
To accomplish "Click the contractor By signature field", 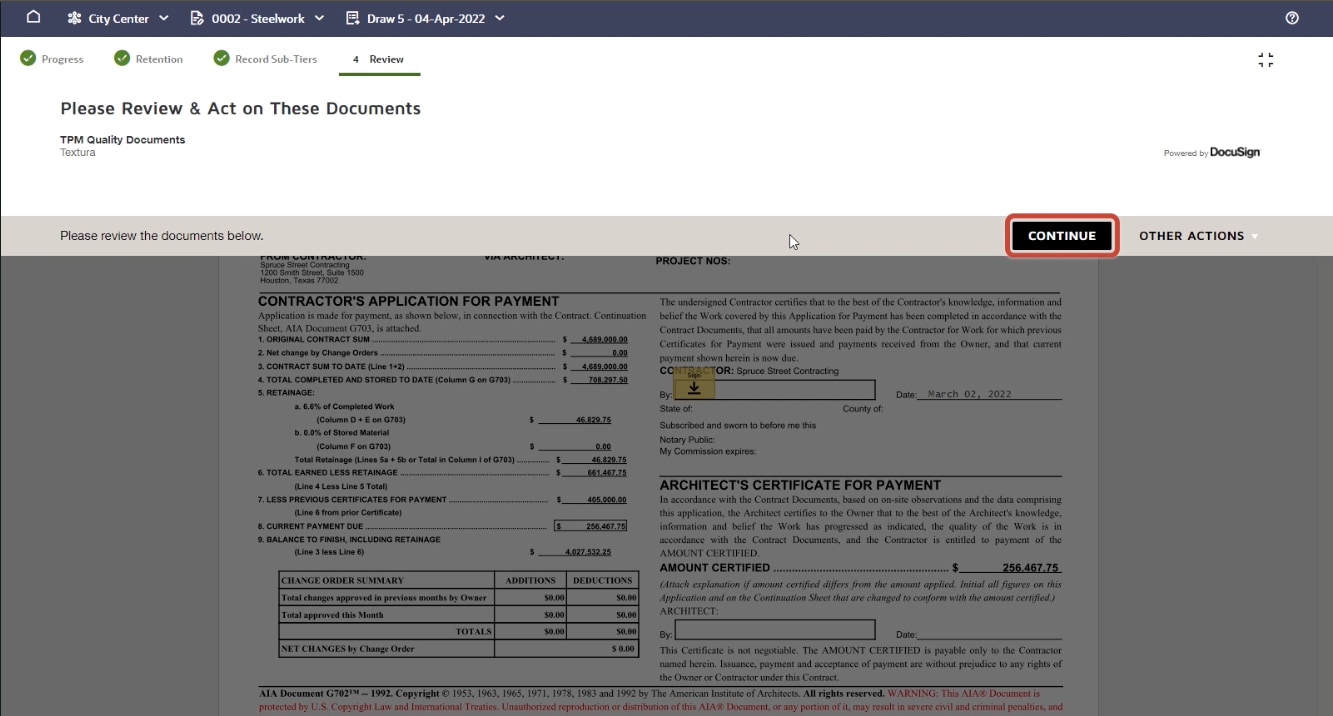I will pyautogui.click(x=775, y=390).
